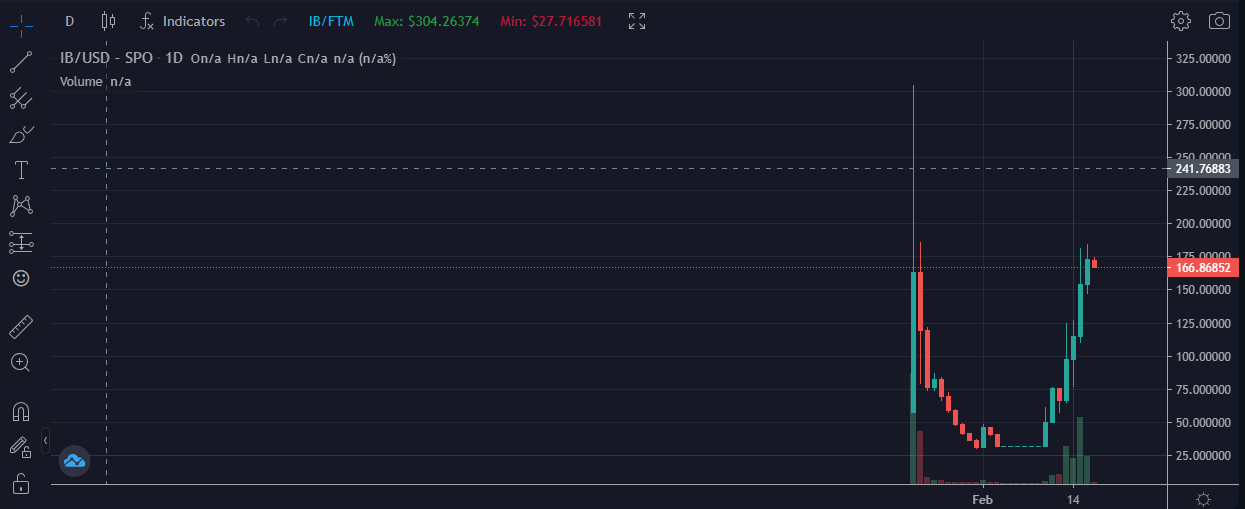
Task: Take a chart snapshot with camera
Action: tap(1219, 21)
